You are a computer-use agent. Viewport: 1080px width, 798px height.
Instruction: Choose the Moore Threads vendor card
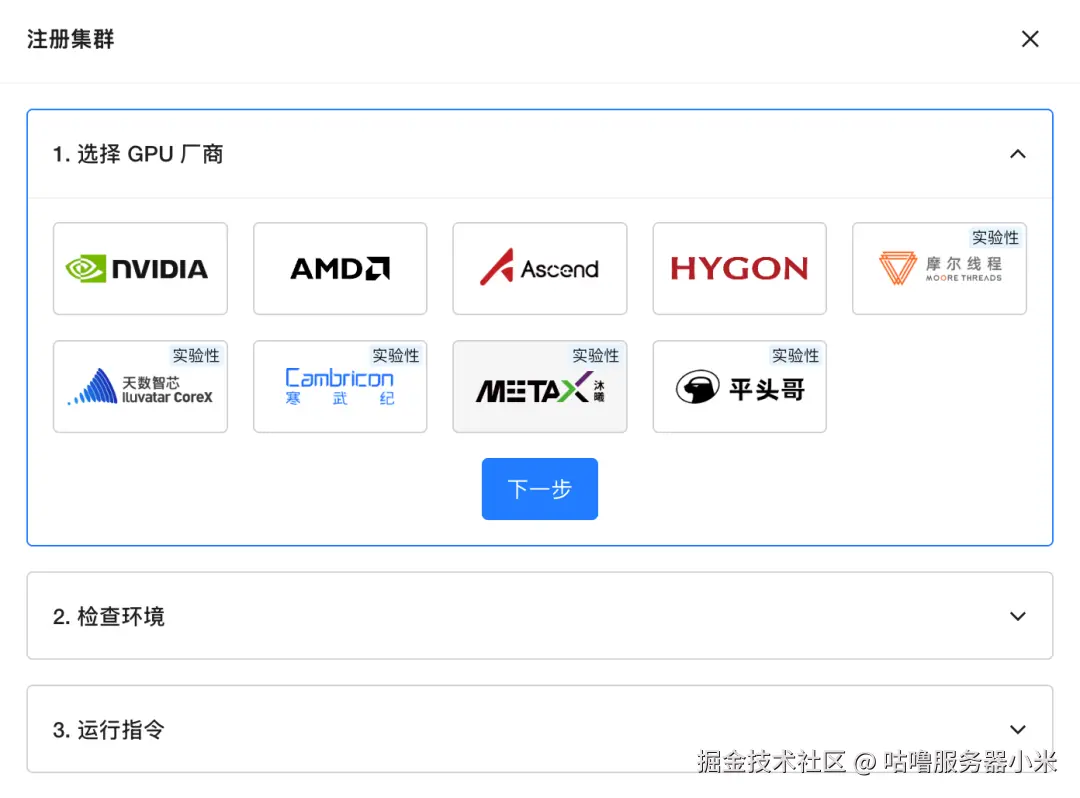(939, 269)
